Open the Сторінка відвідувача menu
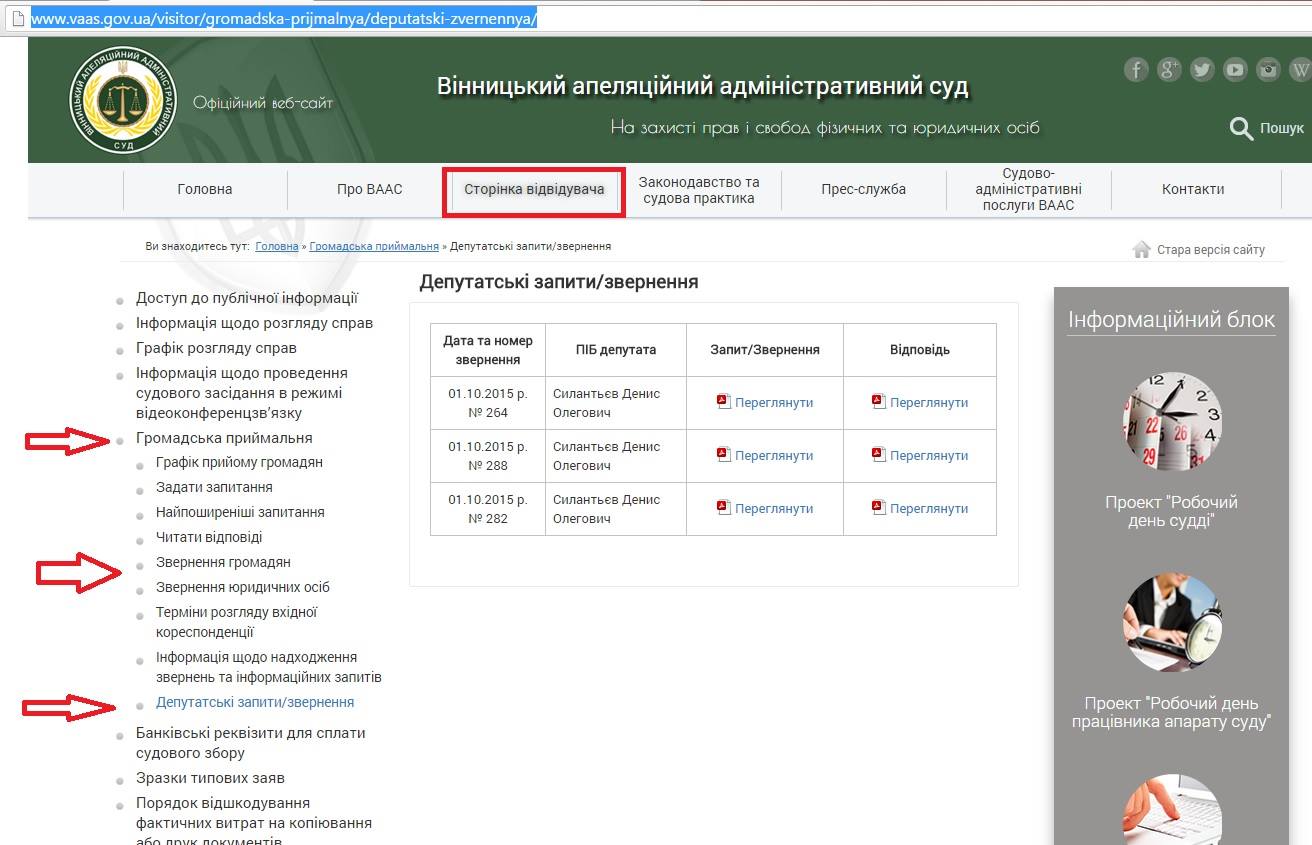The image size is (1312, 845). tap(534, 190)
